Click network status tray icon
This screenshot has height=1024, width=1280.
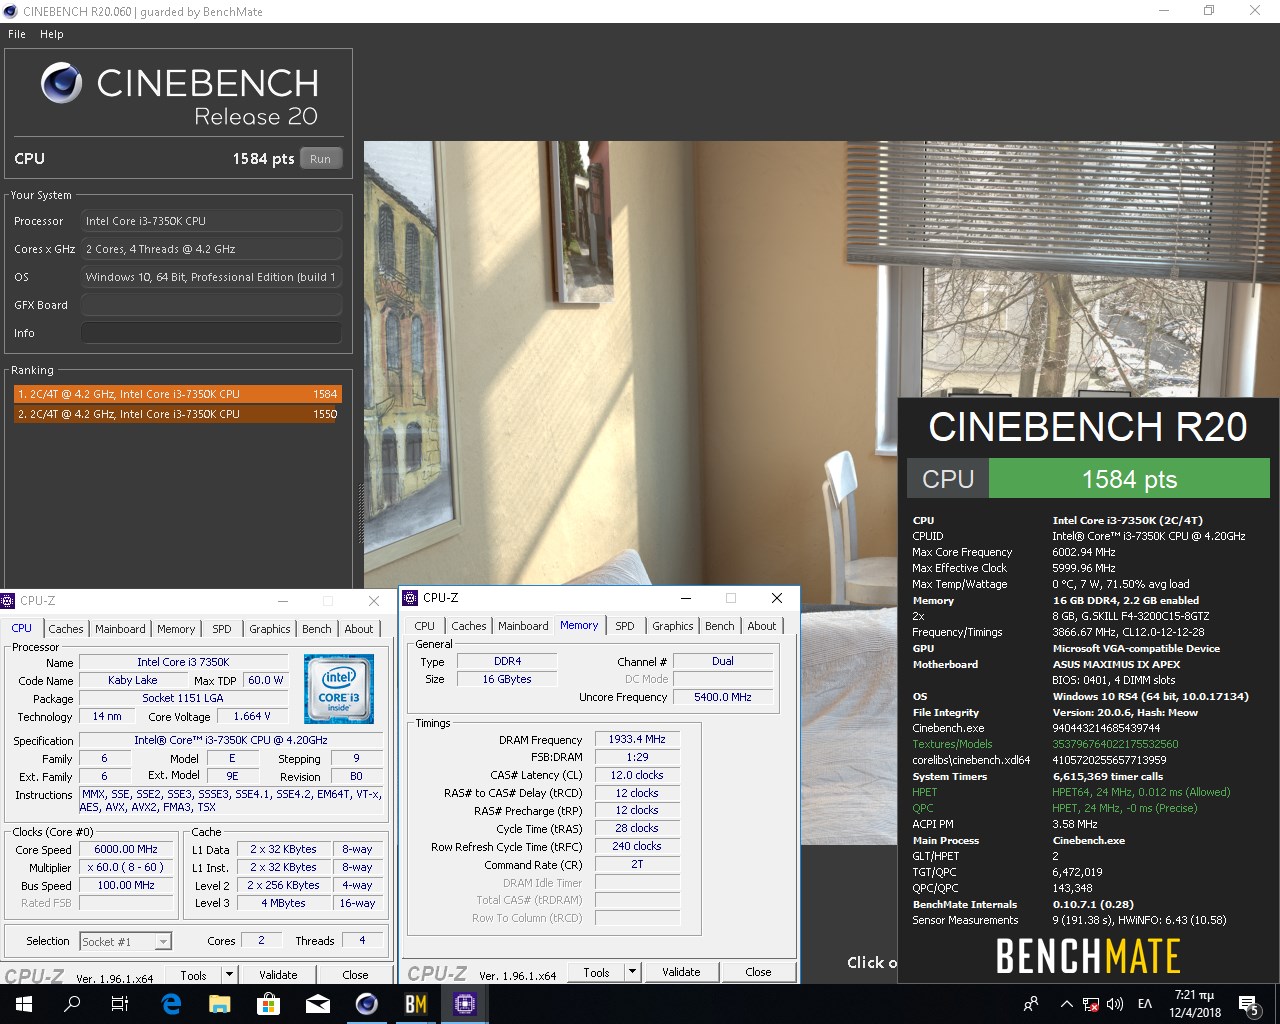(x=1091, y=1004)
